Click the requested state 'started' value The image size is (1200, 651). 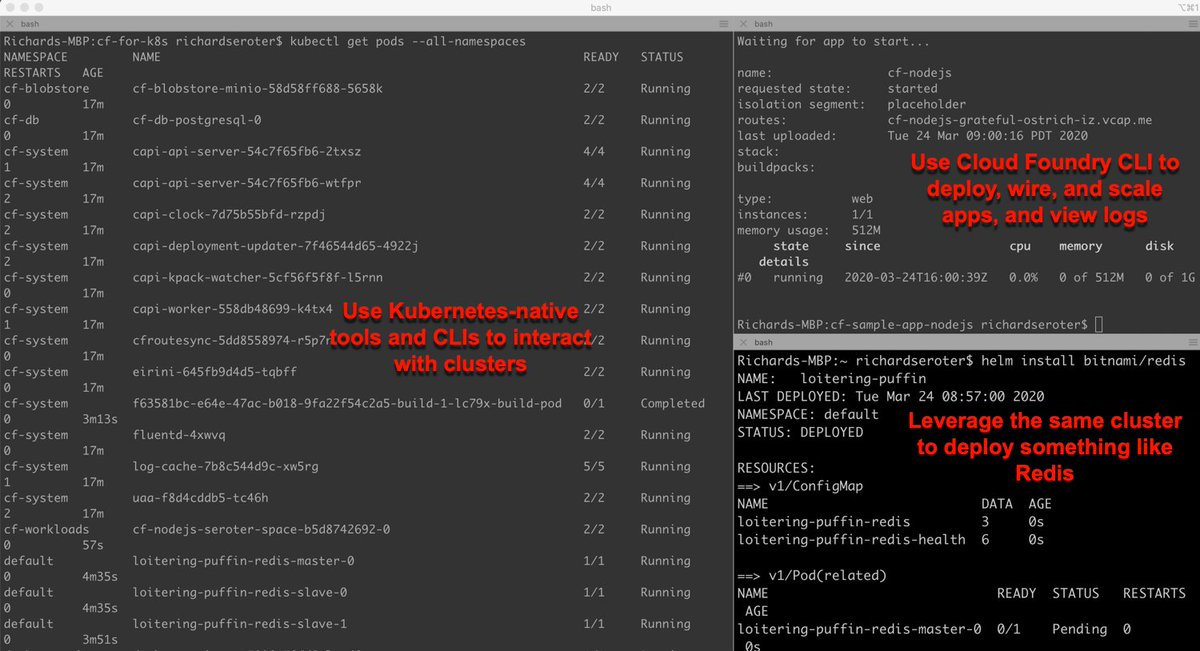pyautogui.click(x=913, y=89)
